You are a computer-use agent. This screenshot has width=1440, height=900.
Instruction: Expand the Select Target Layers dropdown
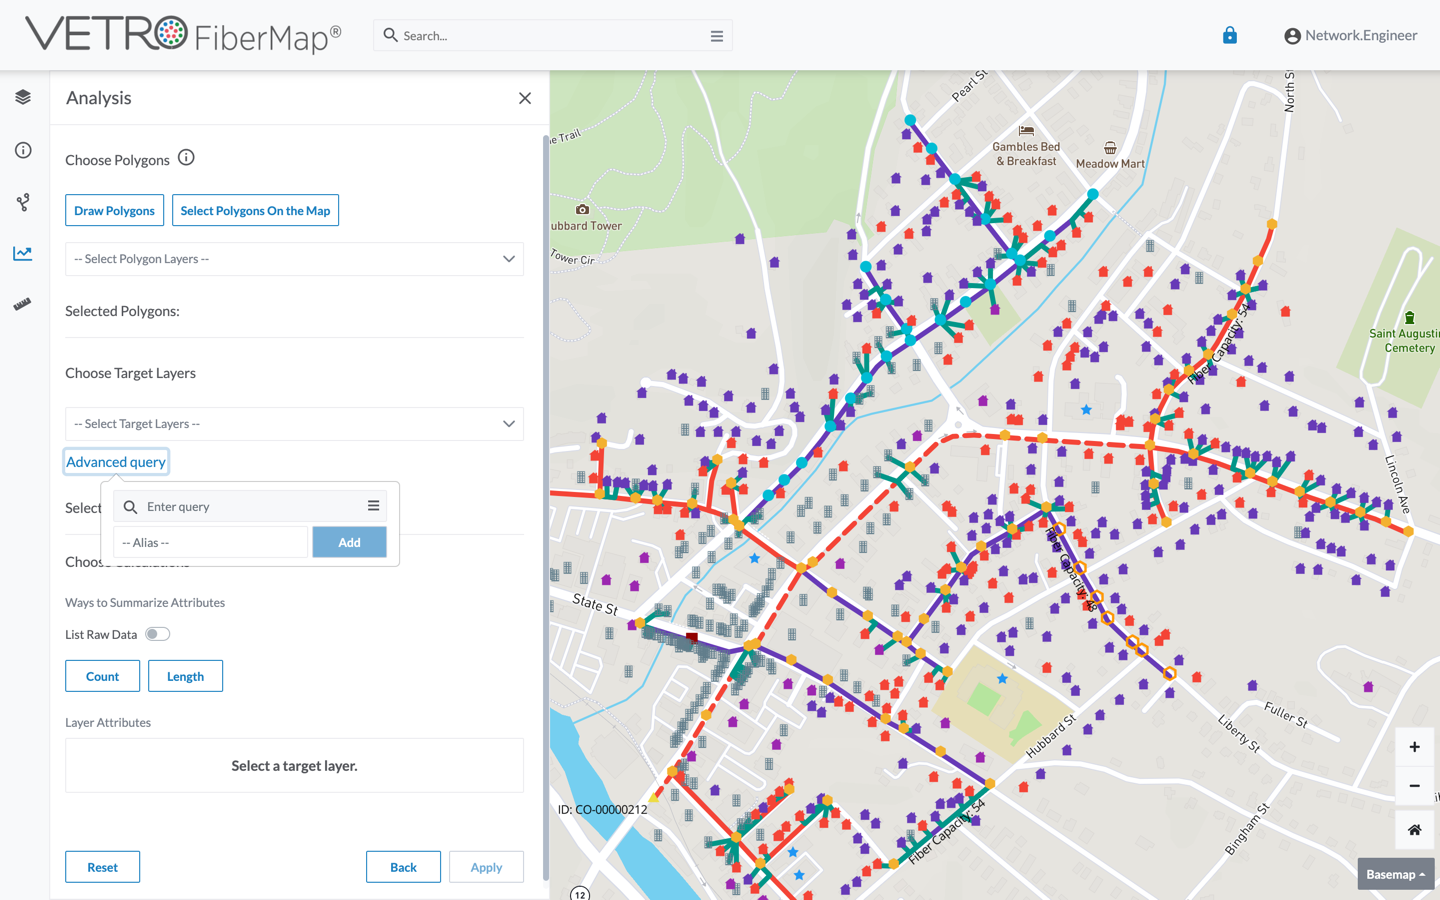point(294,423)
